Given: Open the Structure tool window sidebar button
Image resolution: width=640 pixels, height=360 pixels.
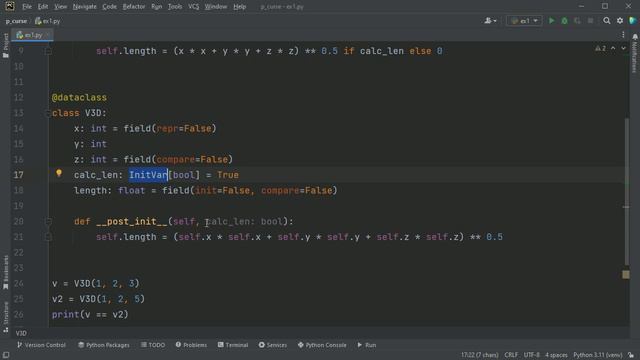Looking at the screenshot, I should pos(5,317).
